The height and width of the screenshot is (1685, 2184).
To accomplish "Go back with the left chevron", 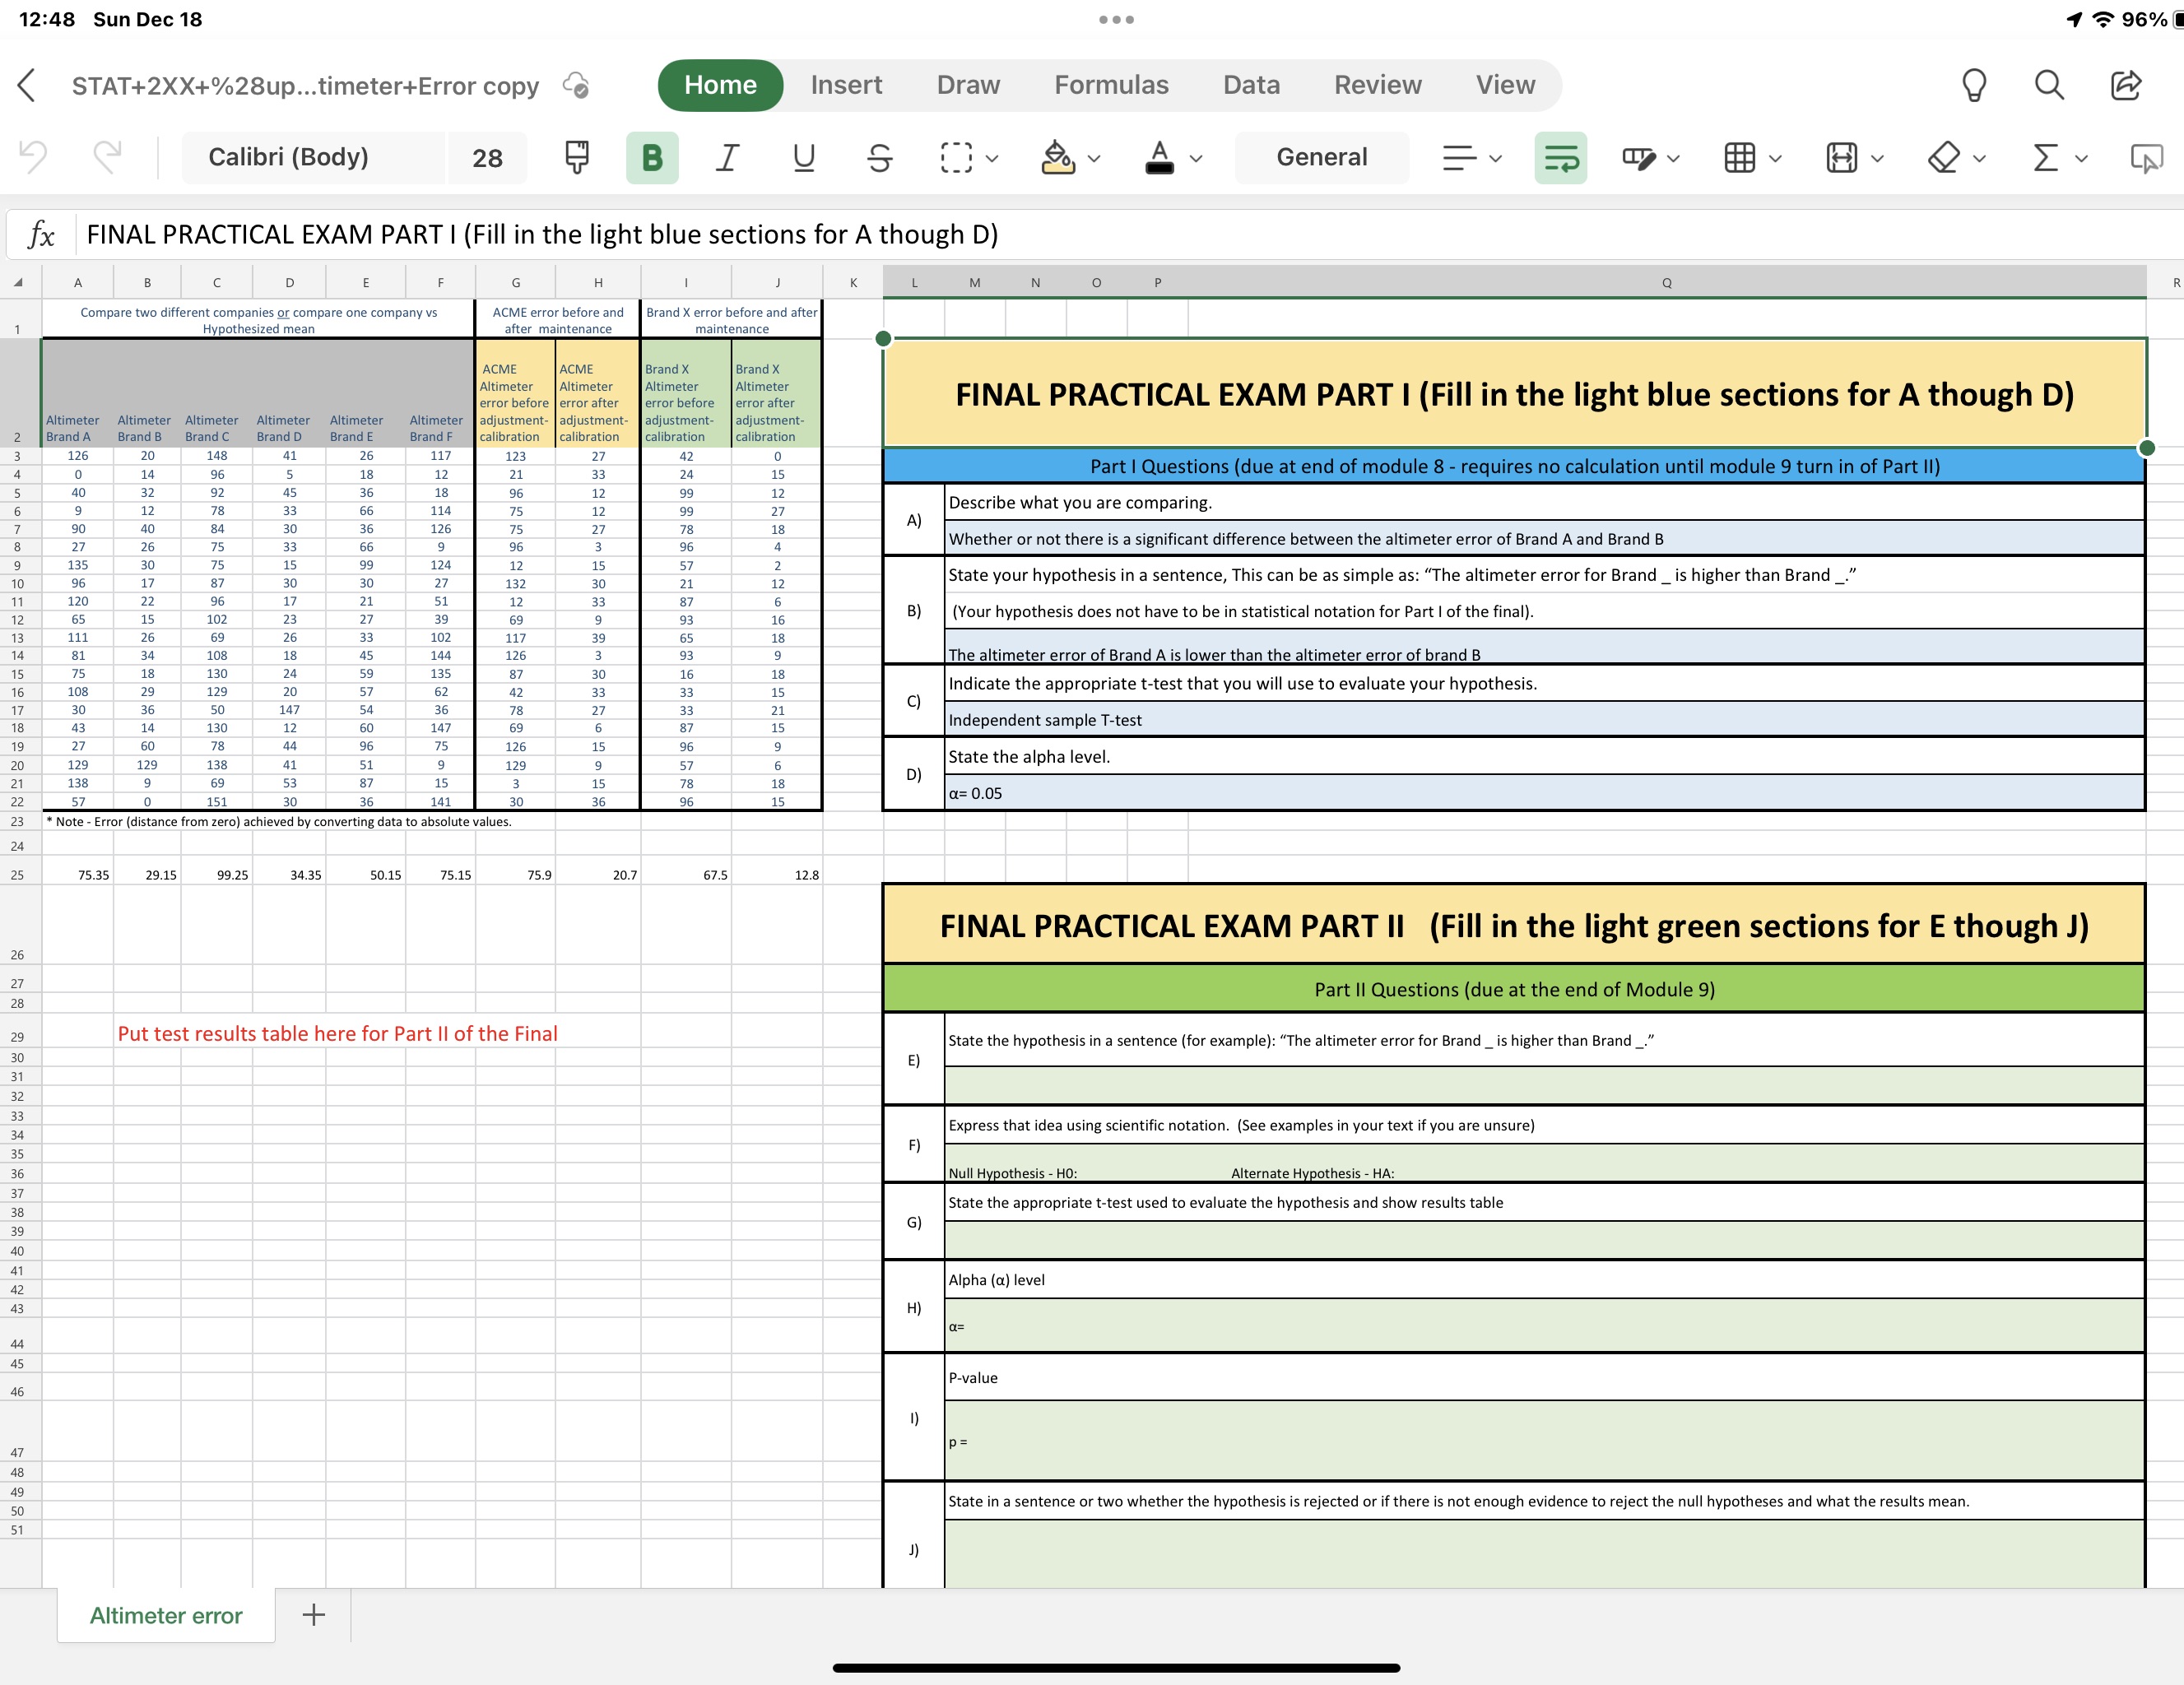I will pos(28,85).
